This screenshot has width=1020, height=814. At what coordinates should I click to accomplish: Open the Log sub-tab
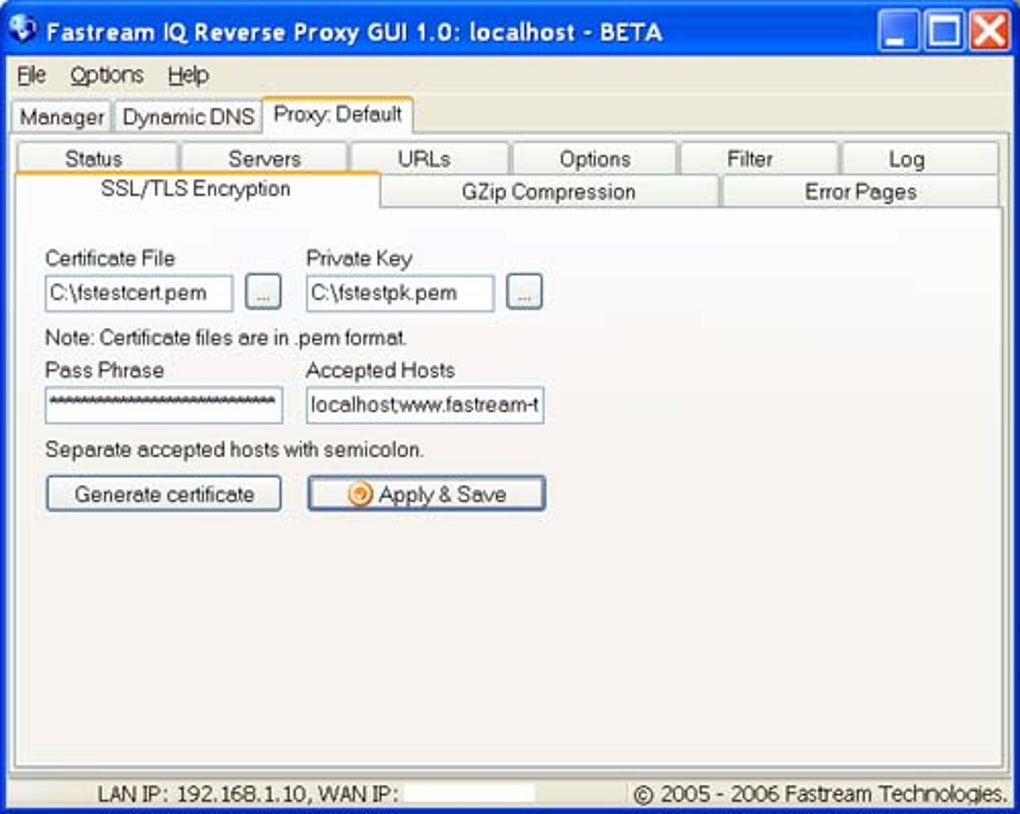click(x=920, y=158)
